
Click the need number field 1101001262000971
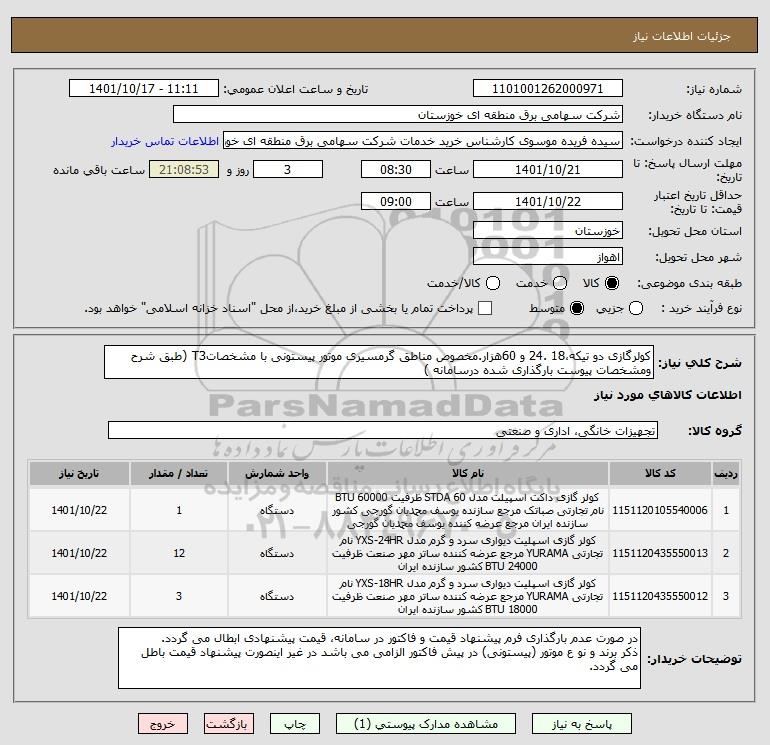(x=548, y=88)
